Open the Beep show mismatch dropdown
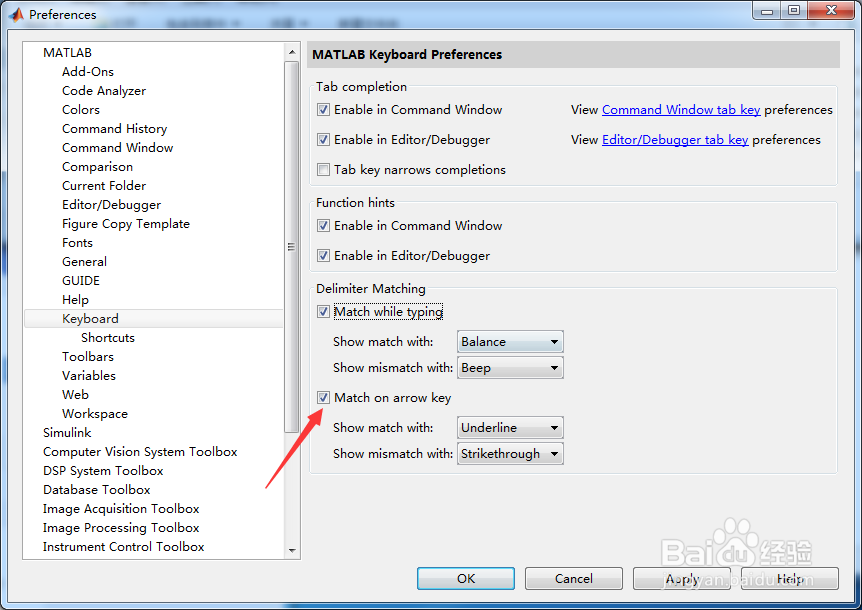Image resolution: width=862 pixels, height=610 pixels. [x=510, y=368]
